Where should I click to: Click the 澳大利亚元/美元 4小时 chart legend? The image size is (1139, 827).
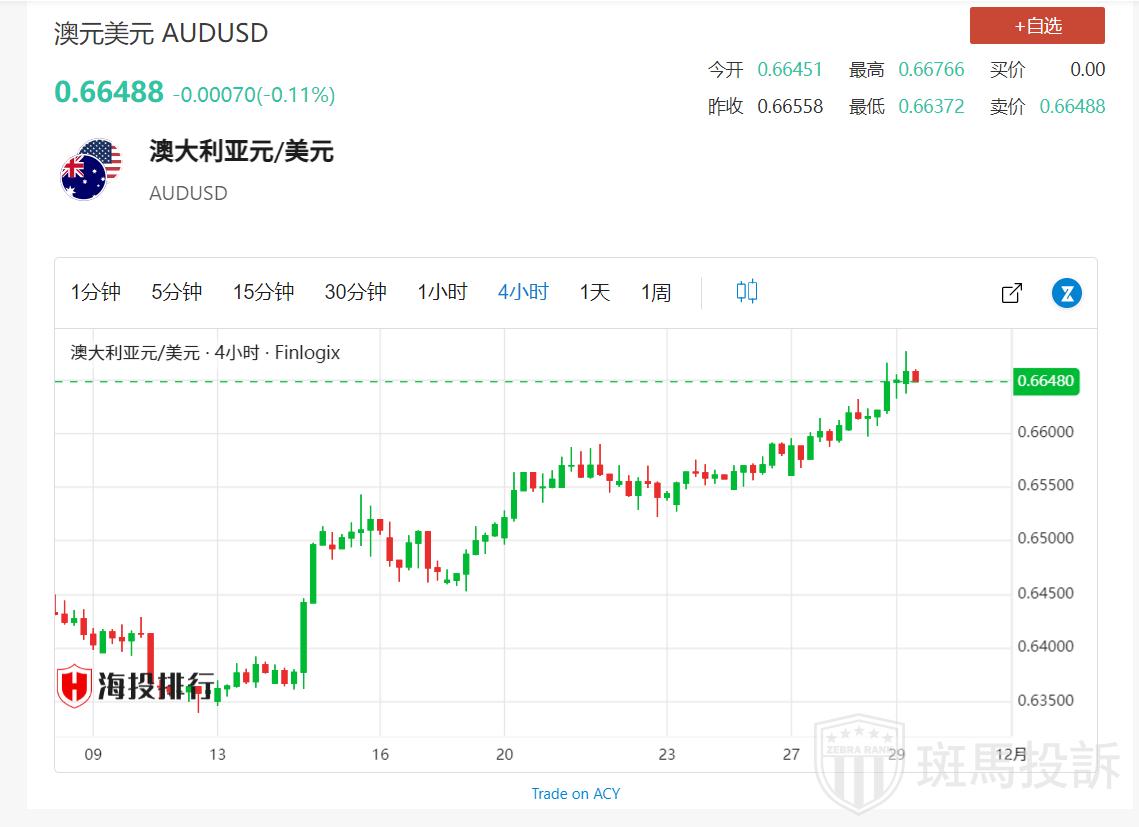coord(205,353)
